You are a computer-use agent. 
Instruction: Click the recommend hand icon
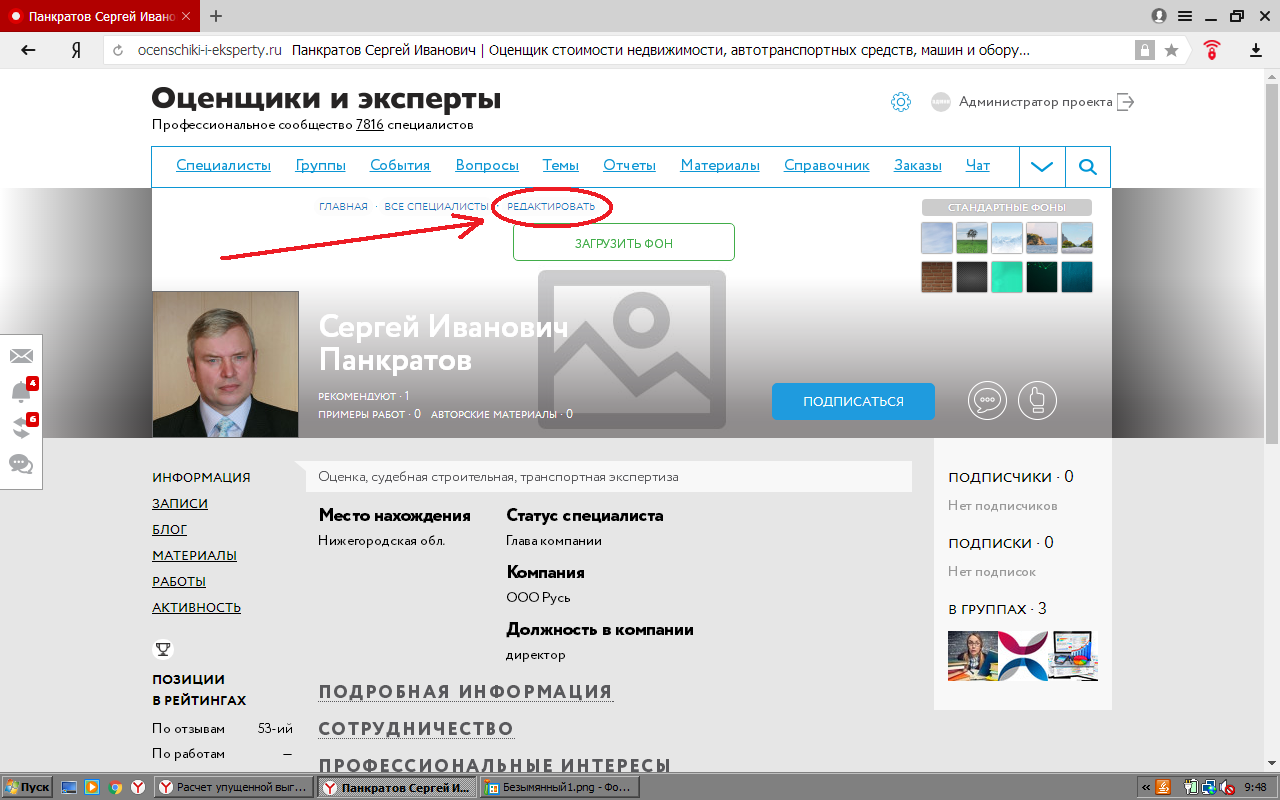click(x=1037, y=401)
